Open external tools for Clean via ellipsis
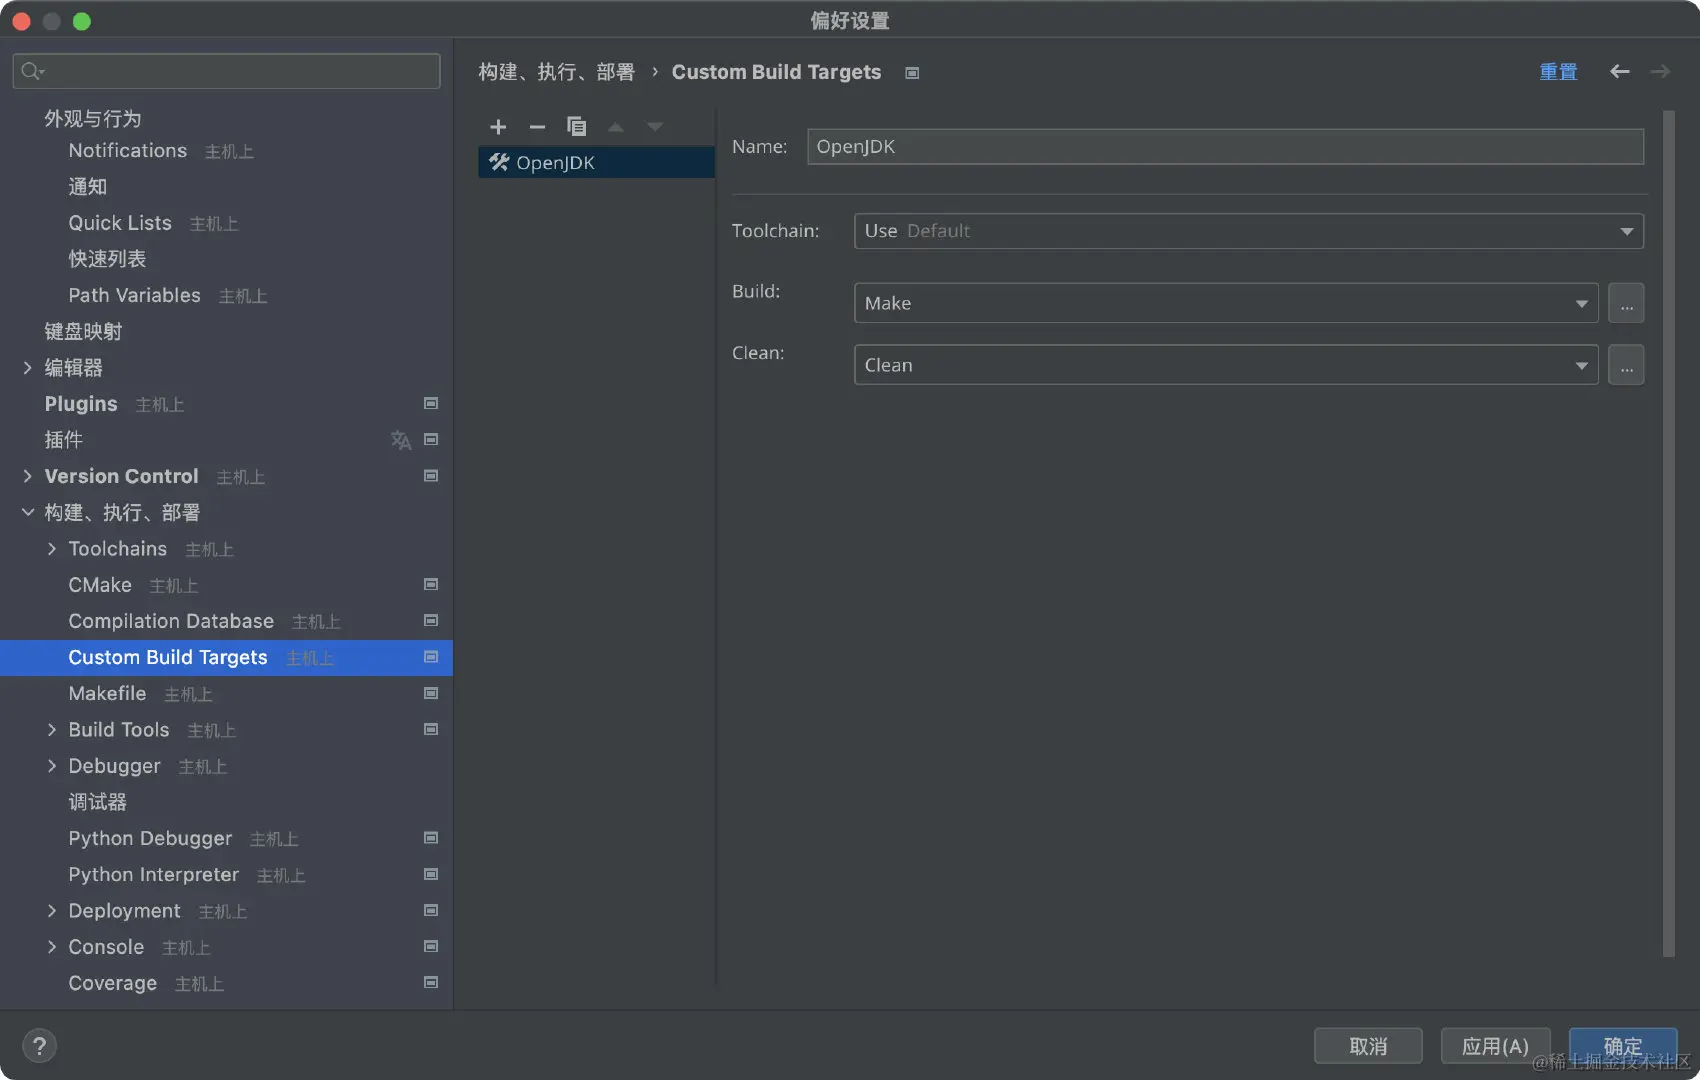1700x1080 pixels. (x=1626, y=365)
